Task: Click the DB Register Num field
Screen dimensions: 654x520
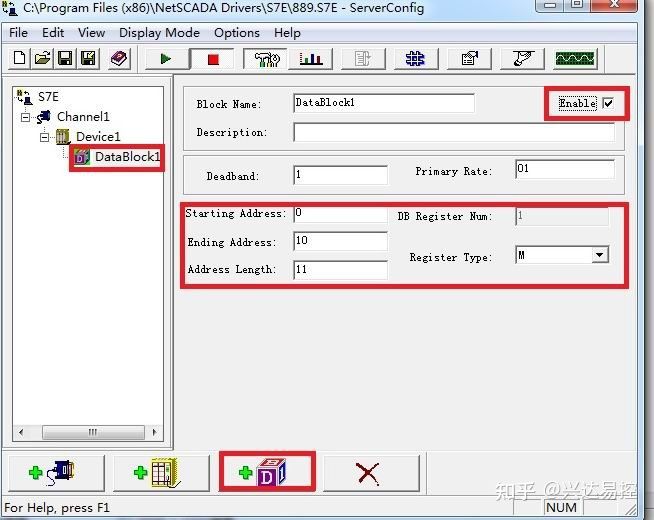Action: (562, 216)
